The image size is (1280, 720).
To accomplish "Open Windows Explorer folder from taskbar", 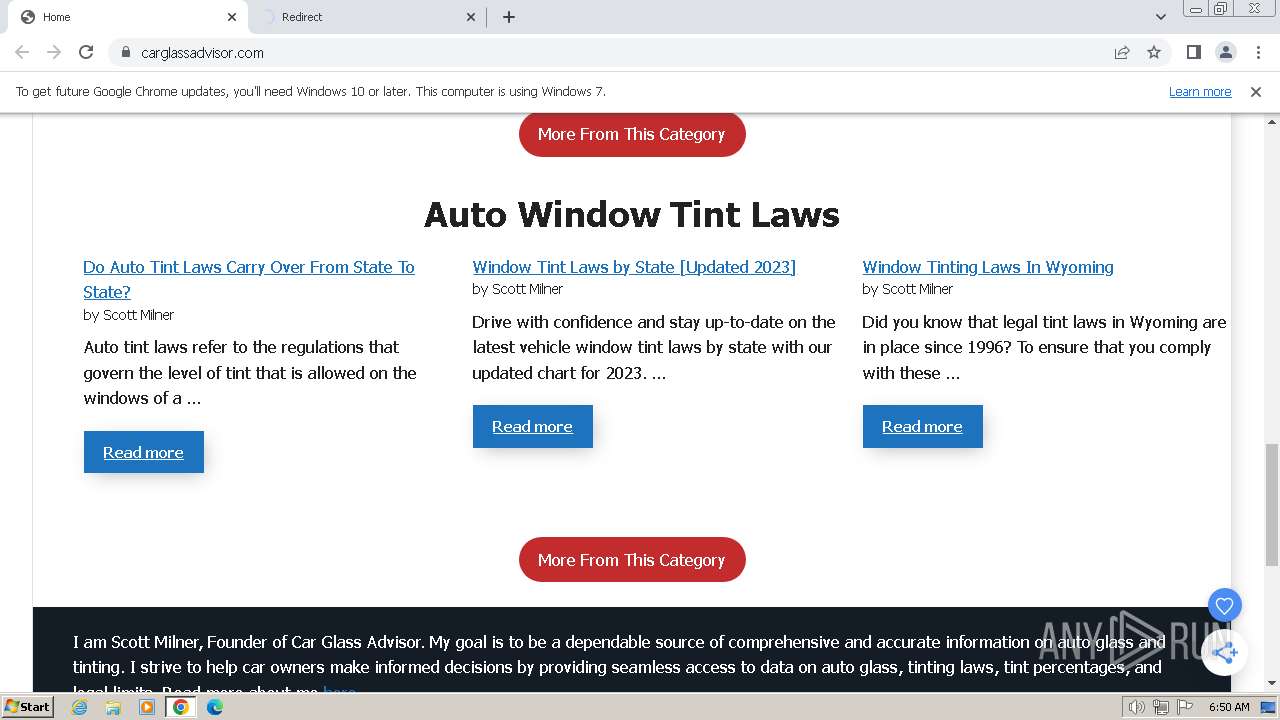I will coord(113,707).
